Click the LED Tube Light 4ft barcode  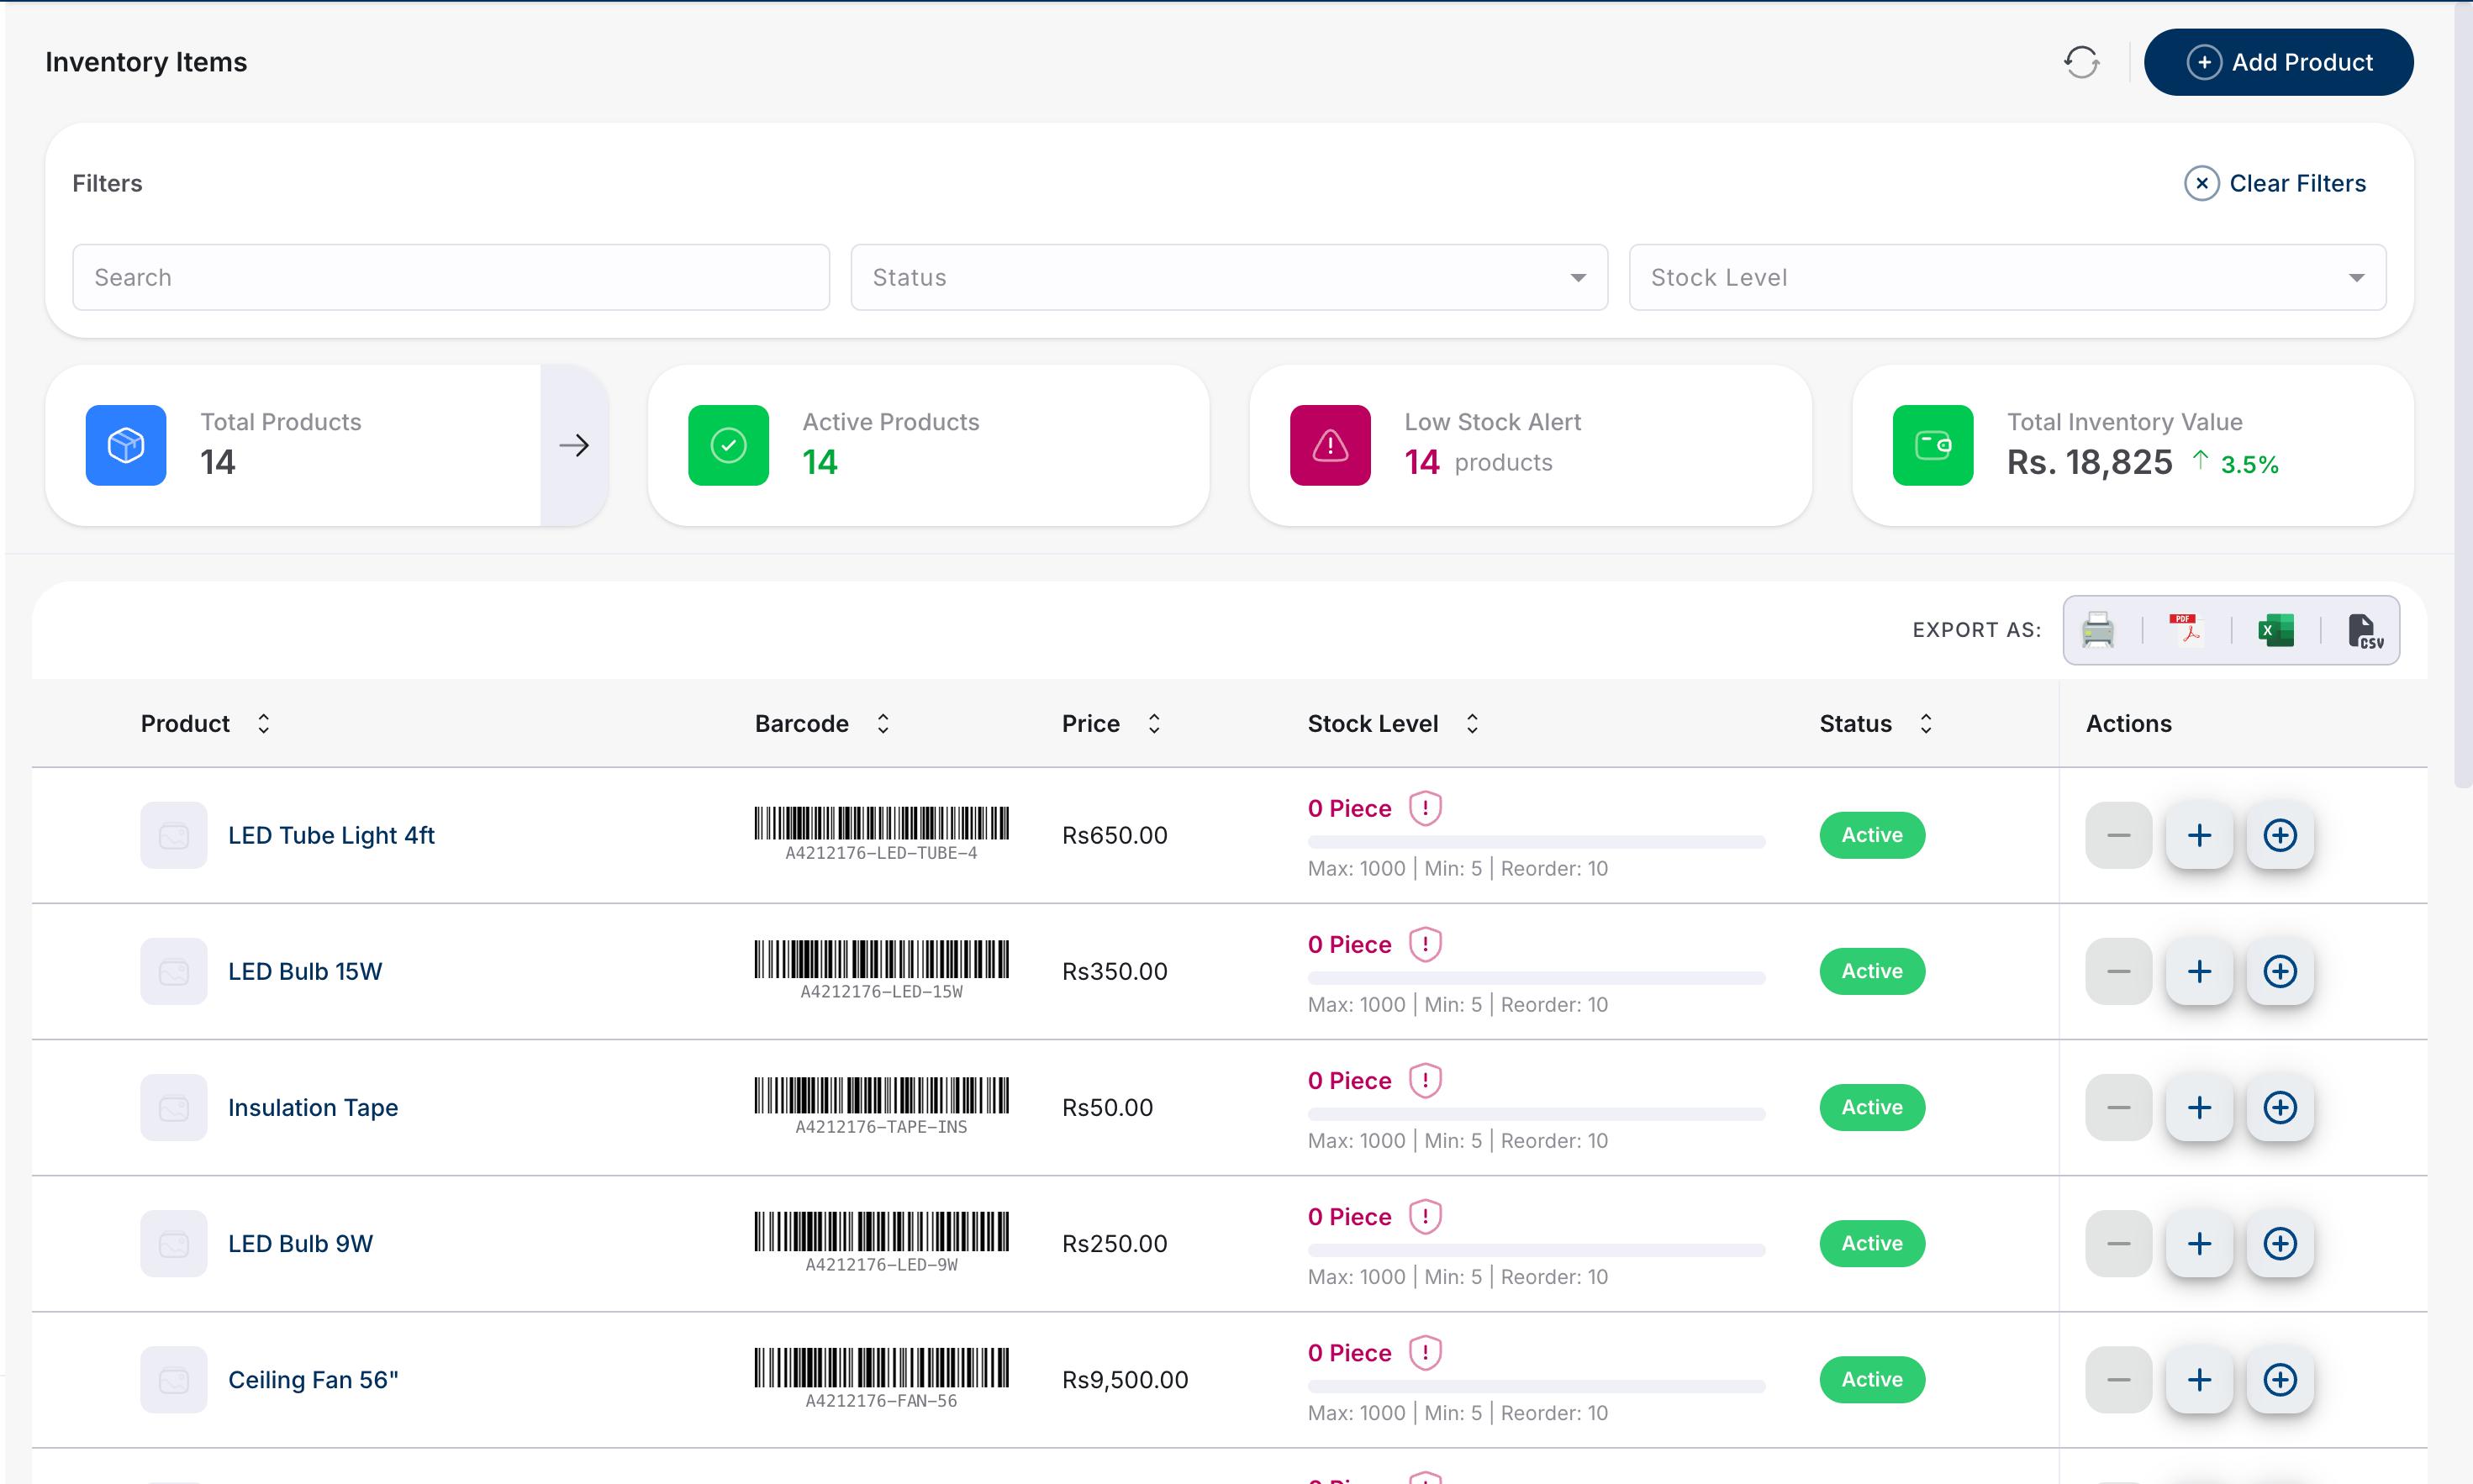pos(881,834)
